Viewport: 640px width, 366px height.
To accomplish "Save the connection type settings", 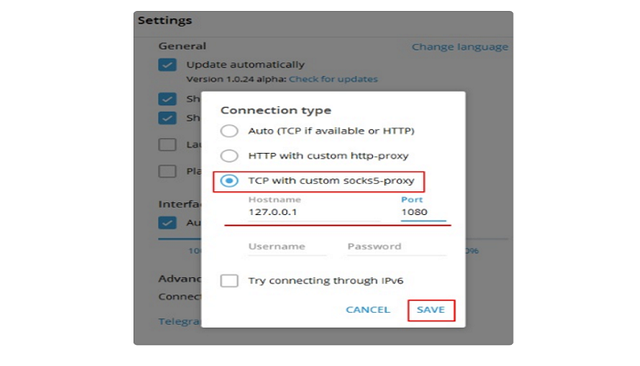I will point(431,310).
